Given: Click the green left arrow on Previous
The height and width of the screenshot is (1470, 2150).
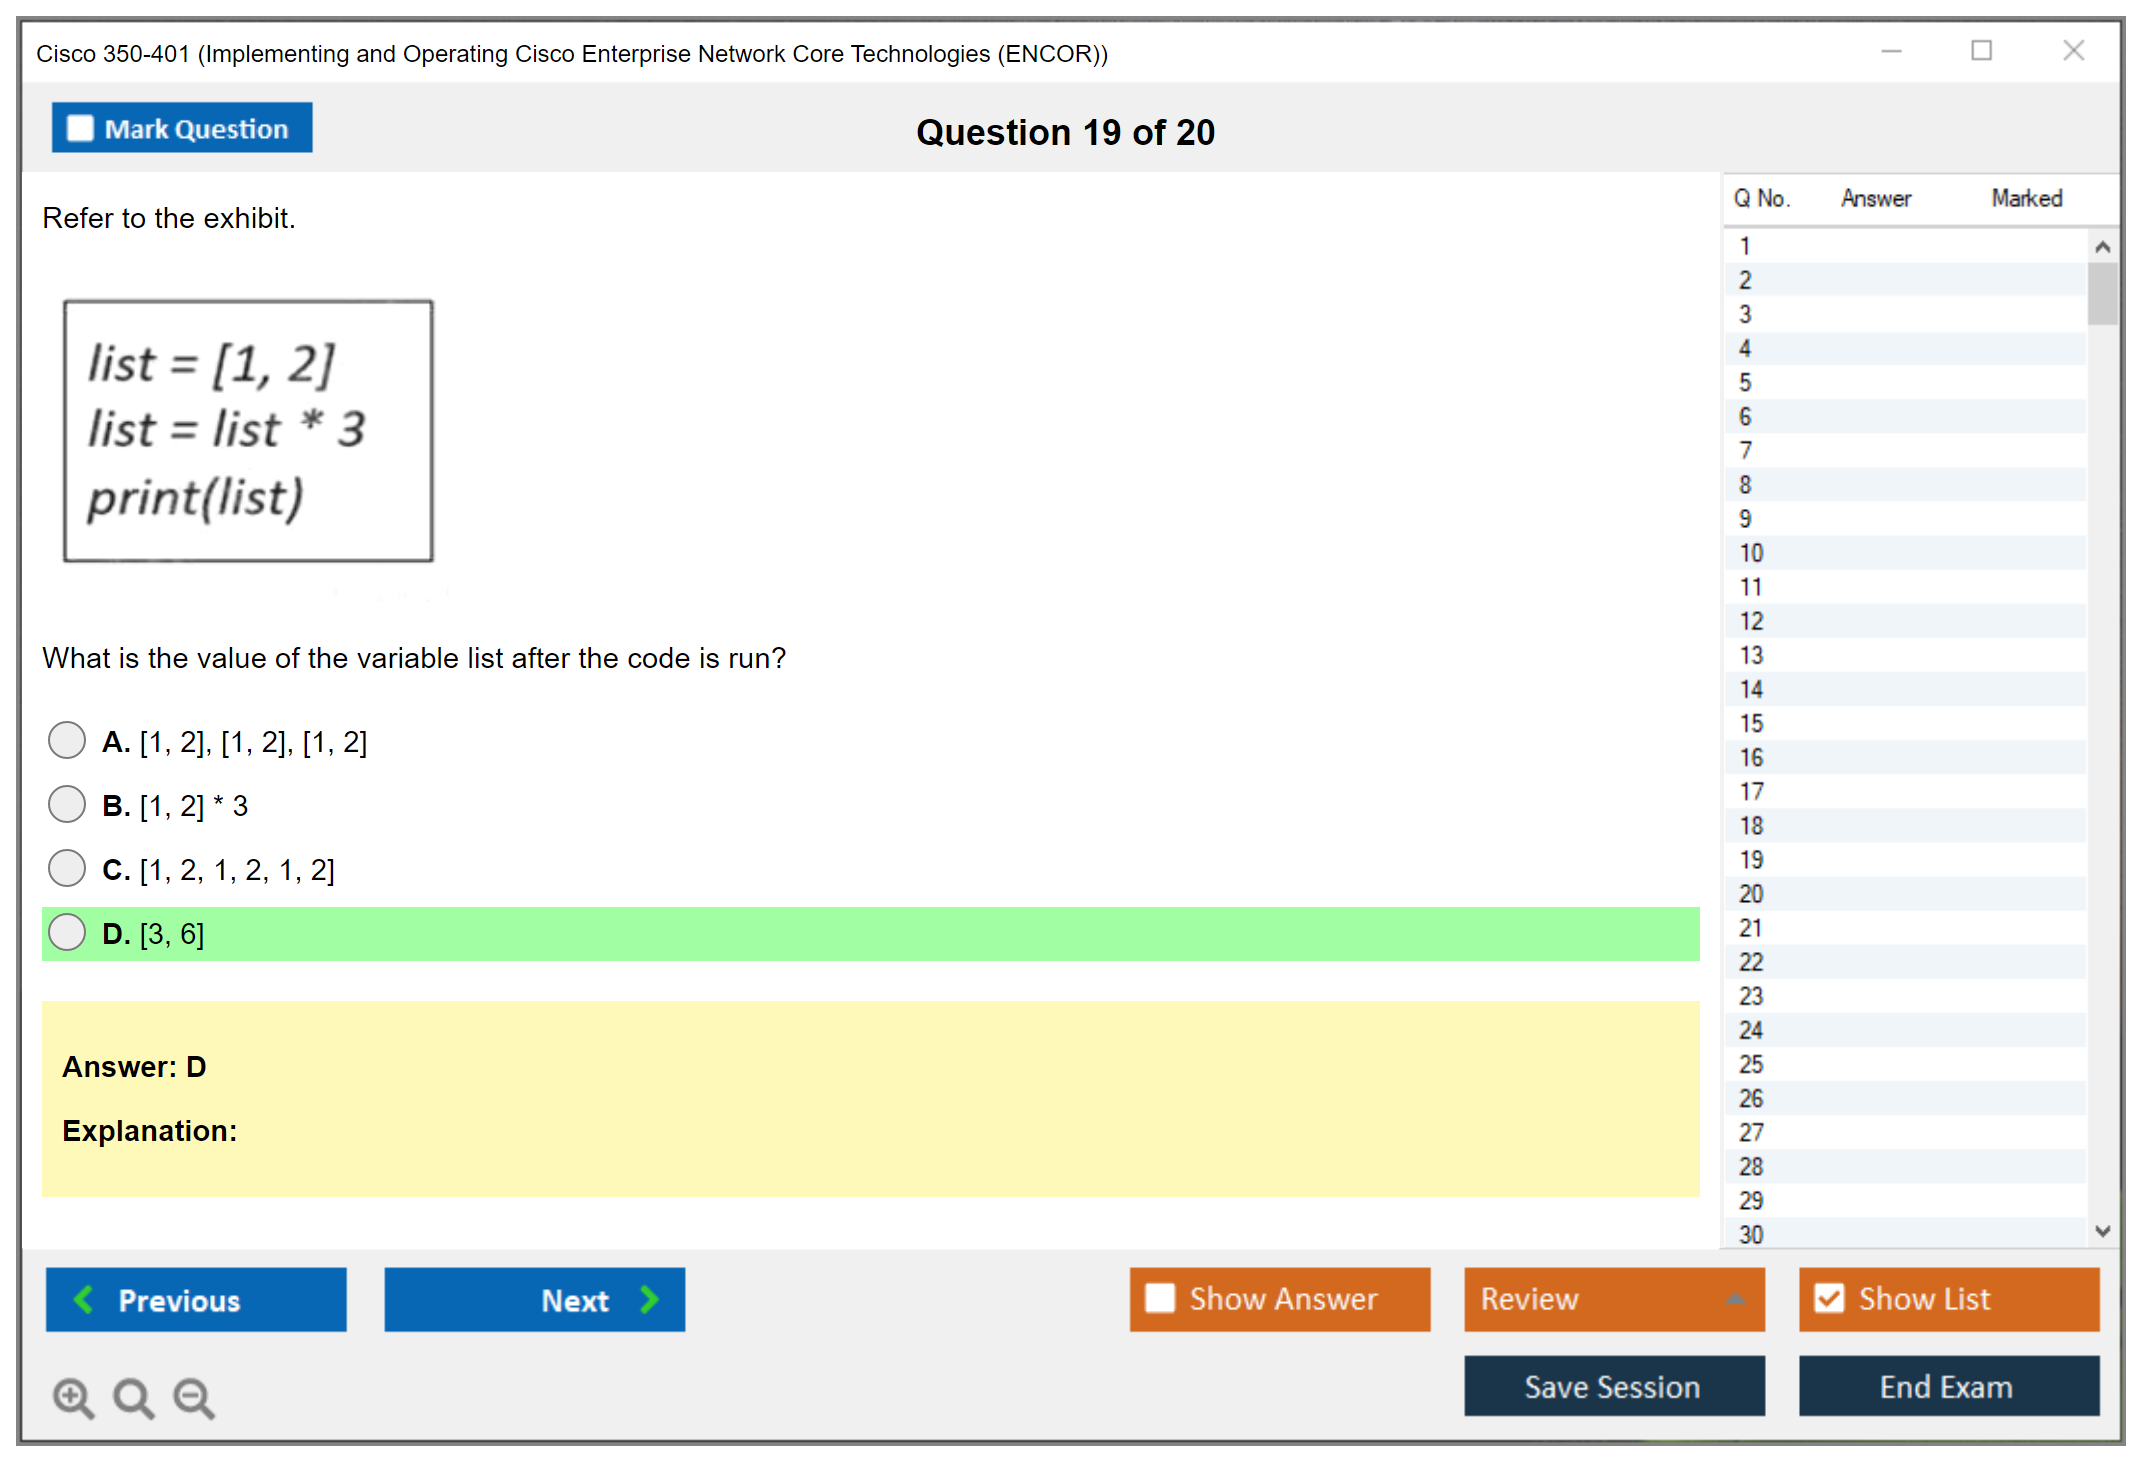Looking at the screenshot, I should coord(84,1299).
